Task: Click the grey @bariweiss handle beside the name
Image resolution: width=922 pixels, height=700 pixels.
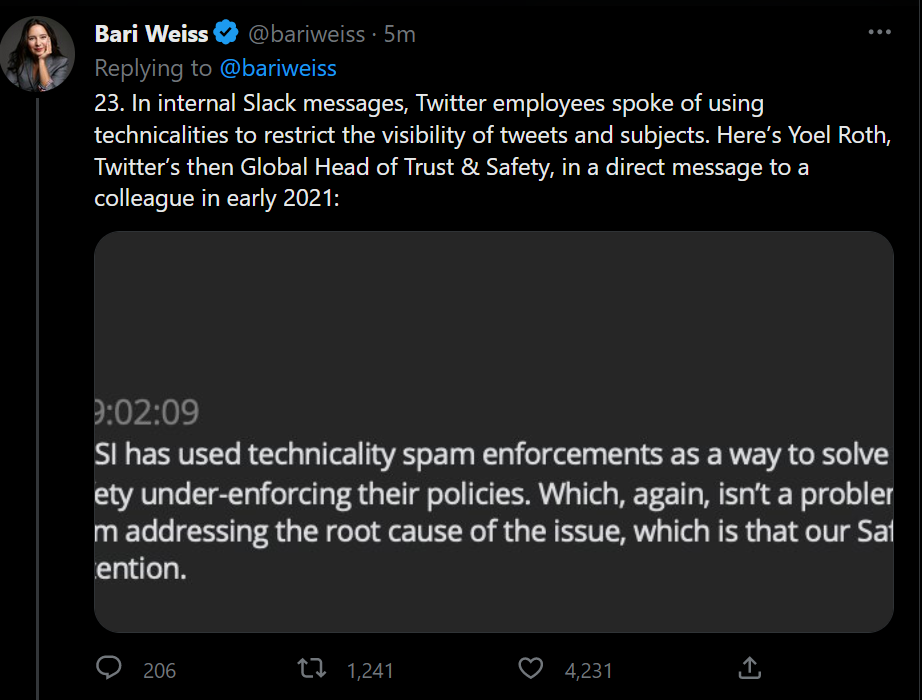Action: (305, 34)
